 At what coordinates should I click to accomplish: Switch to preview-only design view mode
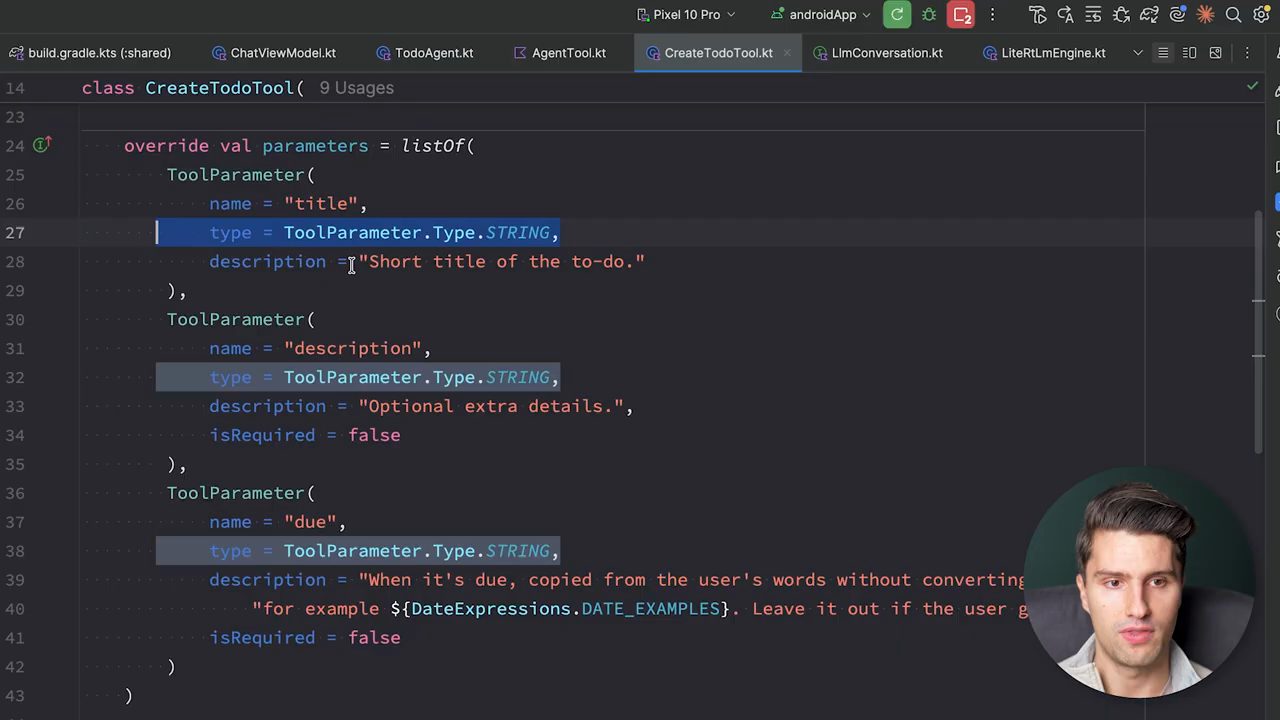coord(1215,53)
